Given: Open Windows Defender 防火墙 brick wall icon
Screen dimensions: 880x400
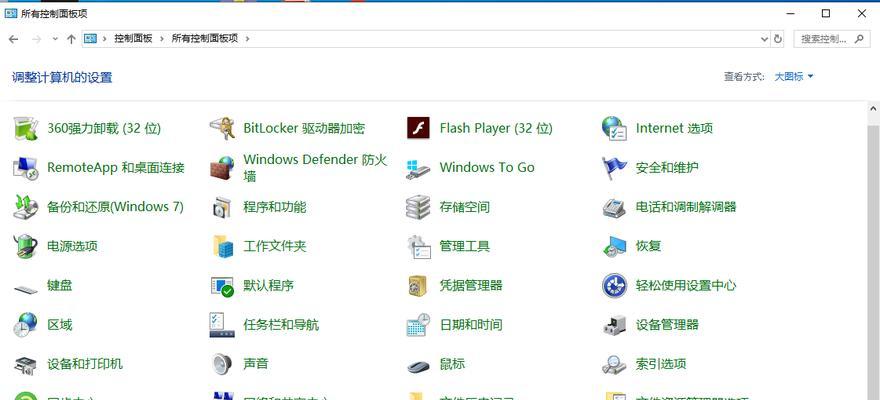Looking at the screenshot, I should coord(222,168).
